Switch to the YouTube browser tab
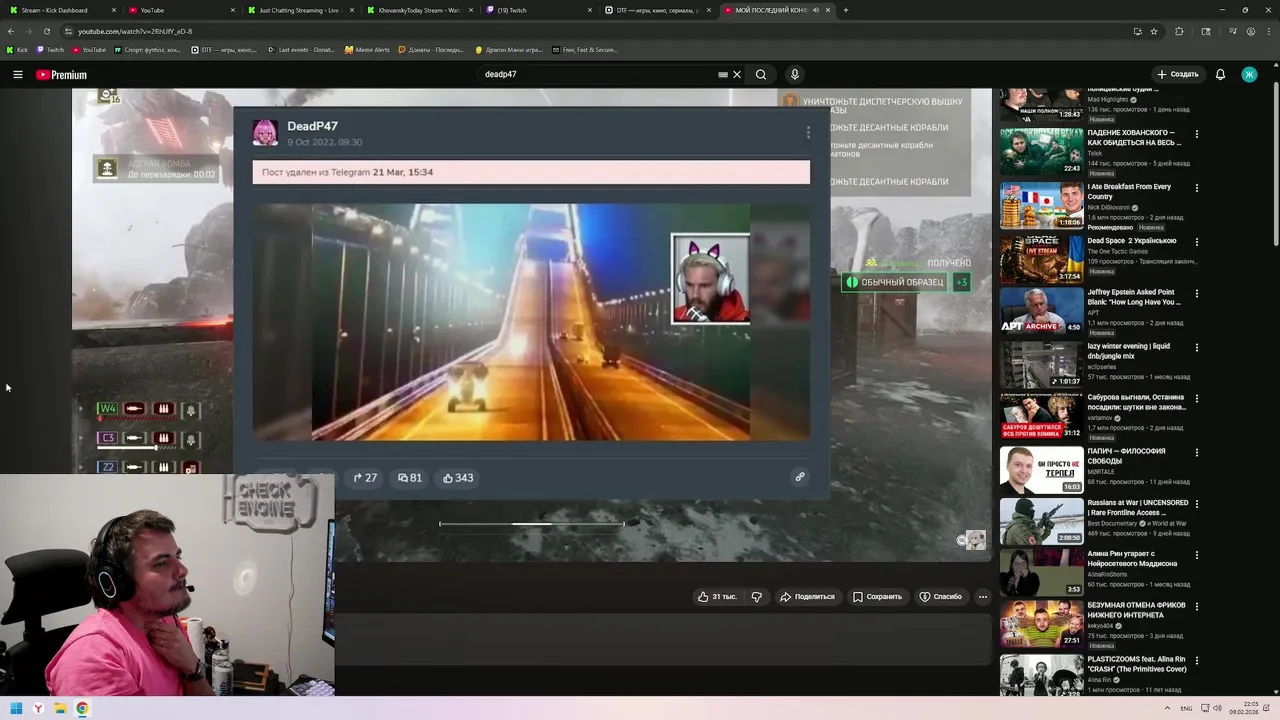1280x720 pixels. (180, 10)
